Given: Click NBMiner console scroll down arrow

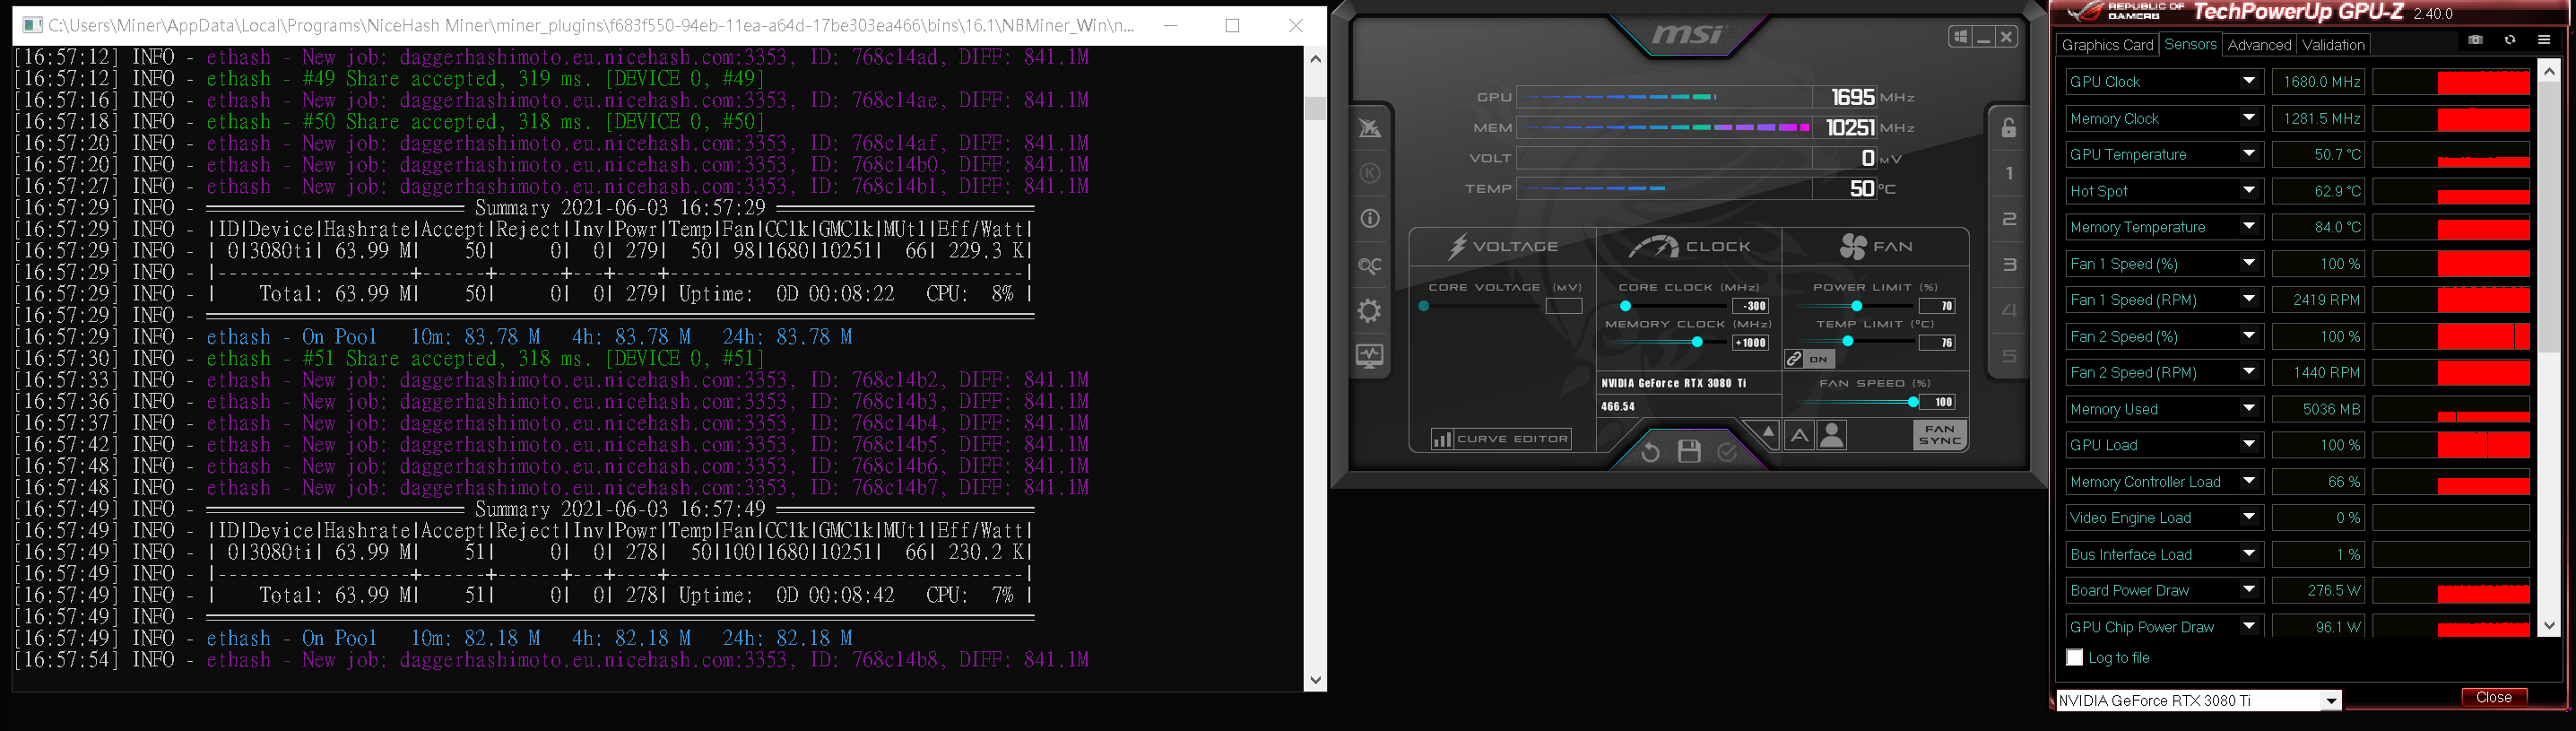Looking at the screenshot, I should [1315, 679].
